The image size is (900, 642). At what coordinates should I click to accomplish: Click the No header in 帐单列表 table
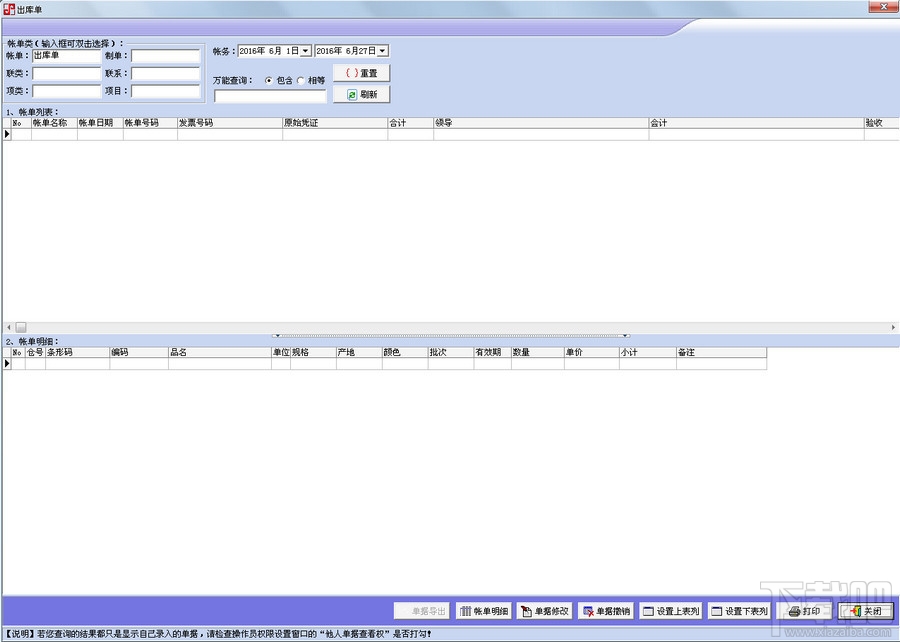[x=21, y=123]
